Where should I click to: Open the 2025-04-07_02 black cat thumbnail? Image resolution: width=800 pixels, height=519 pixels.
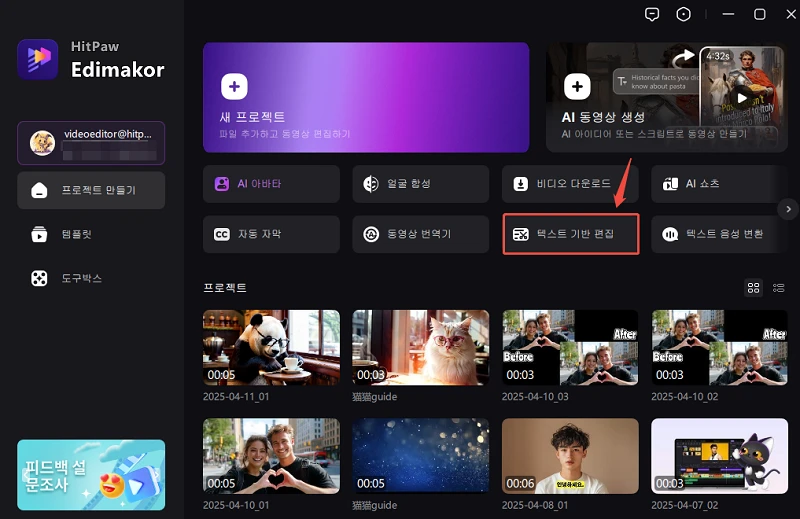point(719,456)
